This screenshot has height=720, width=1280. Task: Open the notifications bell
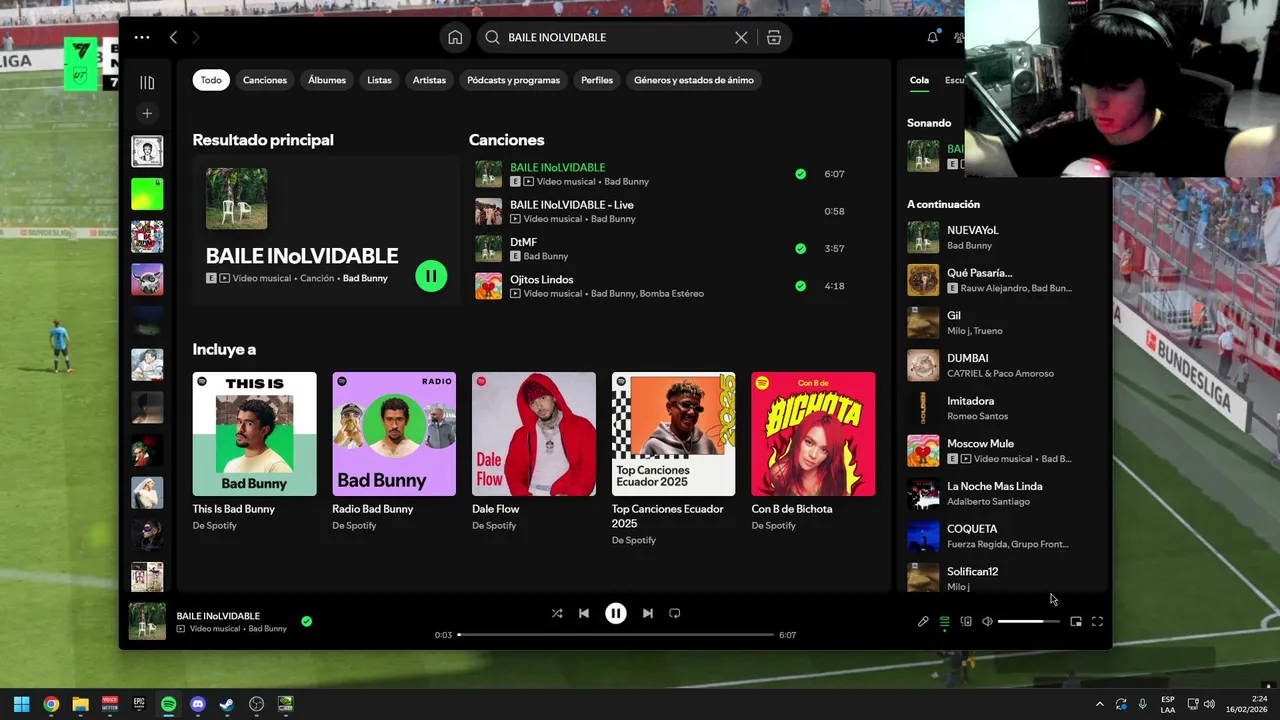click(x=932, y=37)
